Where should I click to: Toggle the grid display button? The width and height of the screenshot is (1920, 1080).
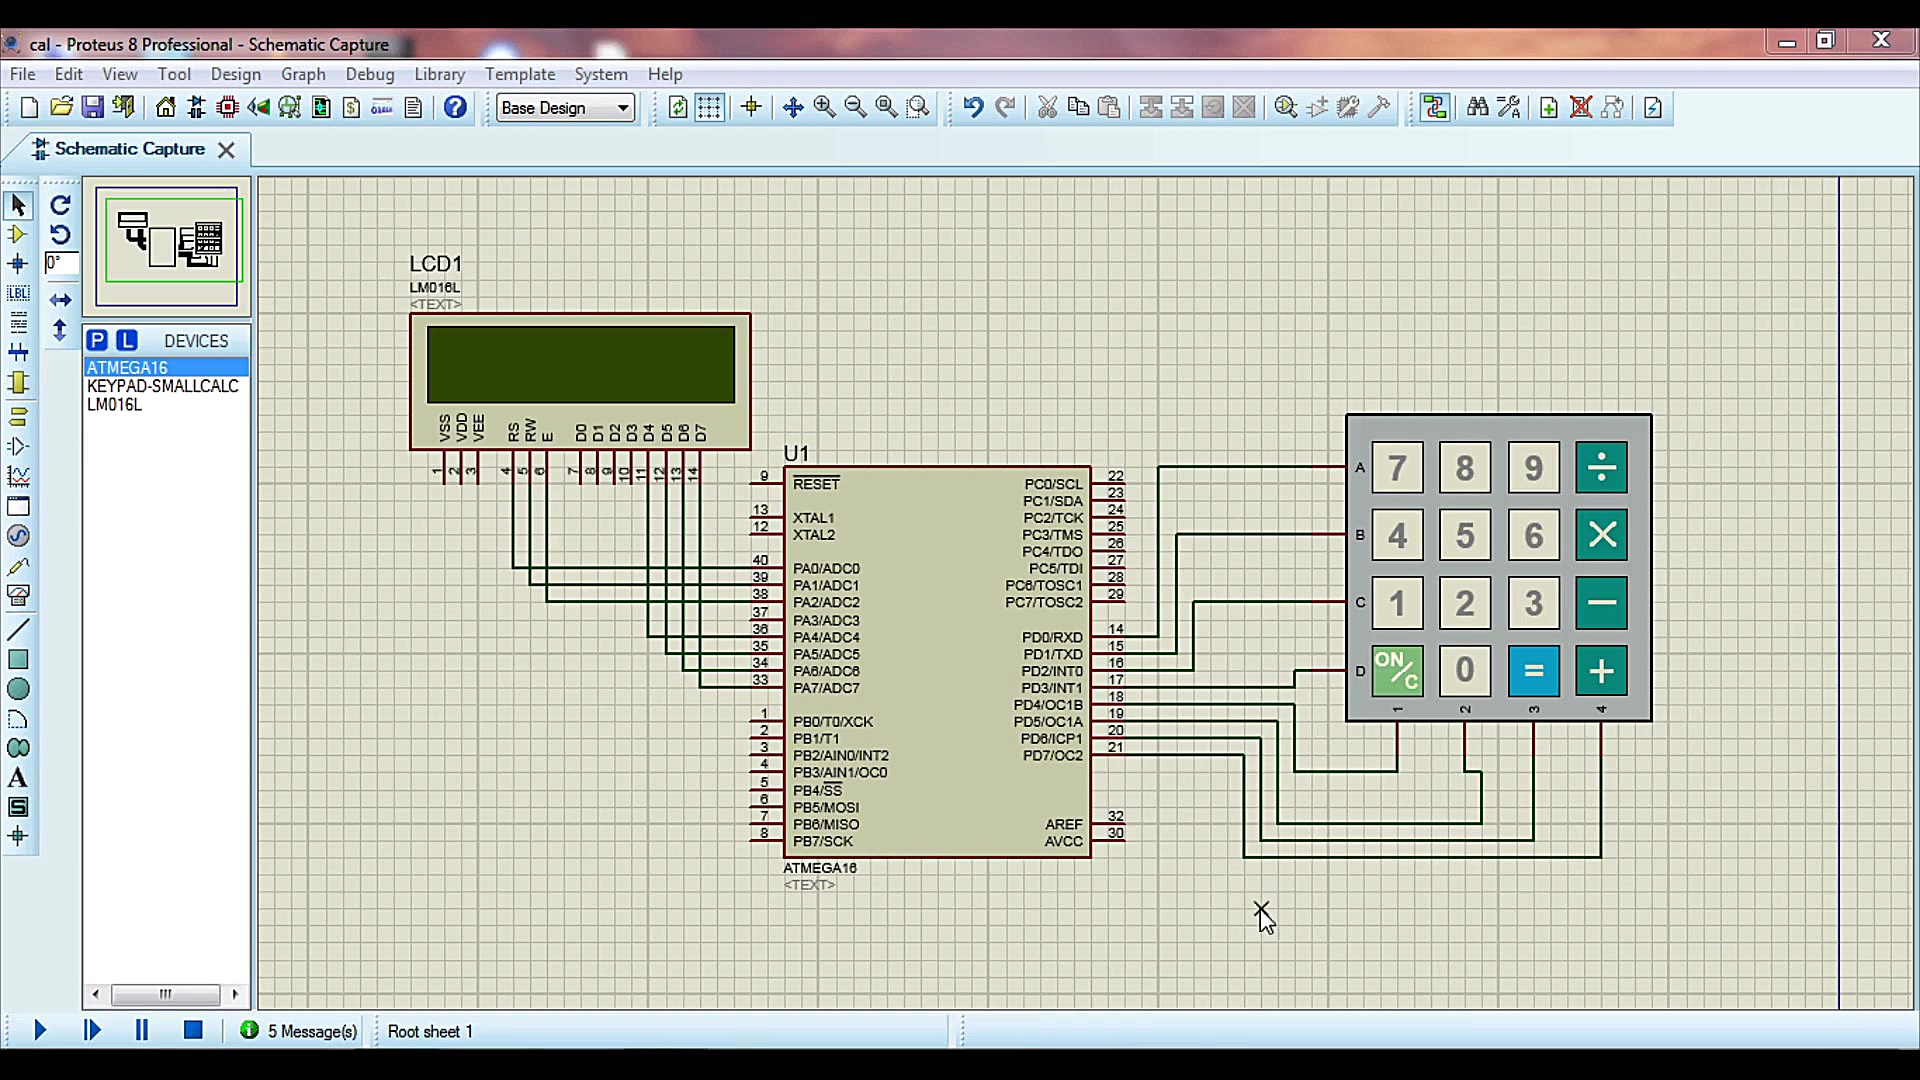[709, 107]
